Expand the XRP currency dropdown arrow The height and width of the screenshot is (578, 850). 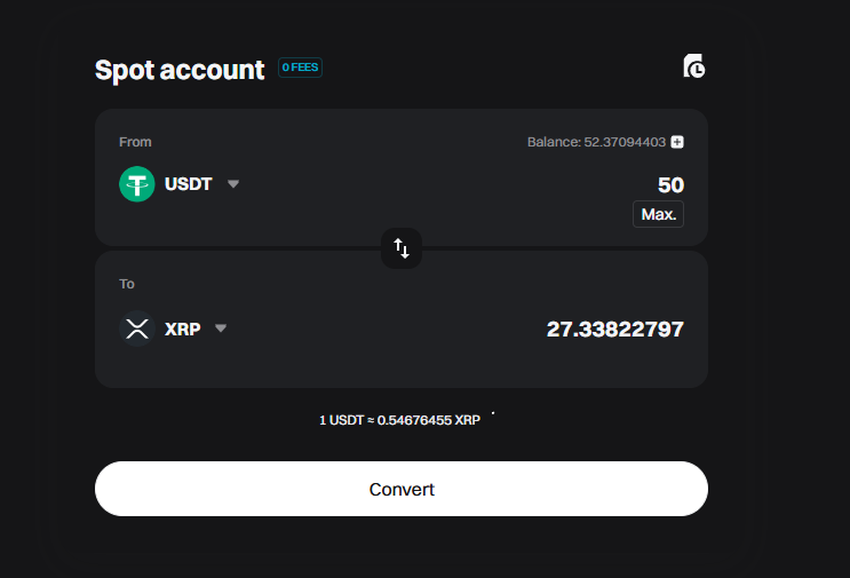point(221,328)
